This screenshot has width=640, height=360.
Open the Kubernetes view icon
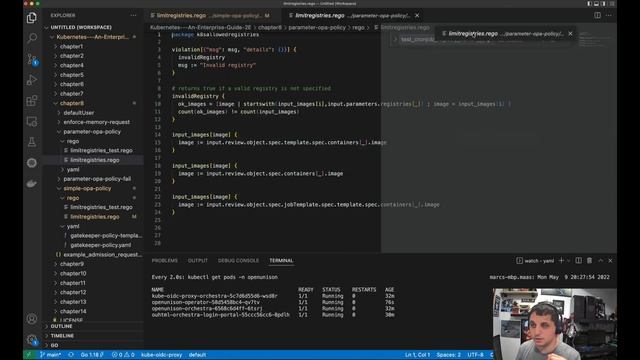32,163
